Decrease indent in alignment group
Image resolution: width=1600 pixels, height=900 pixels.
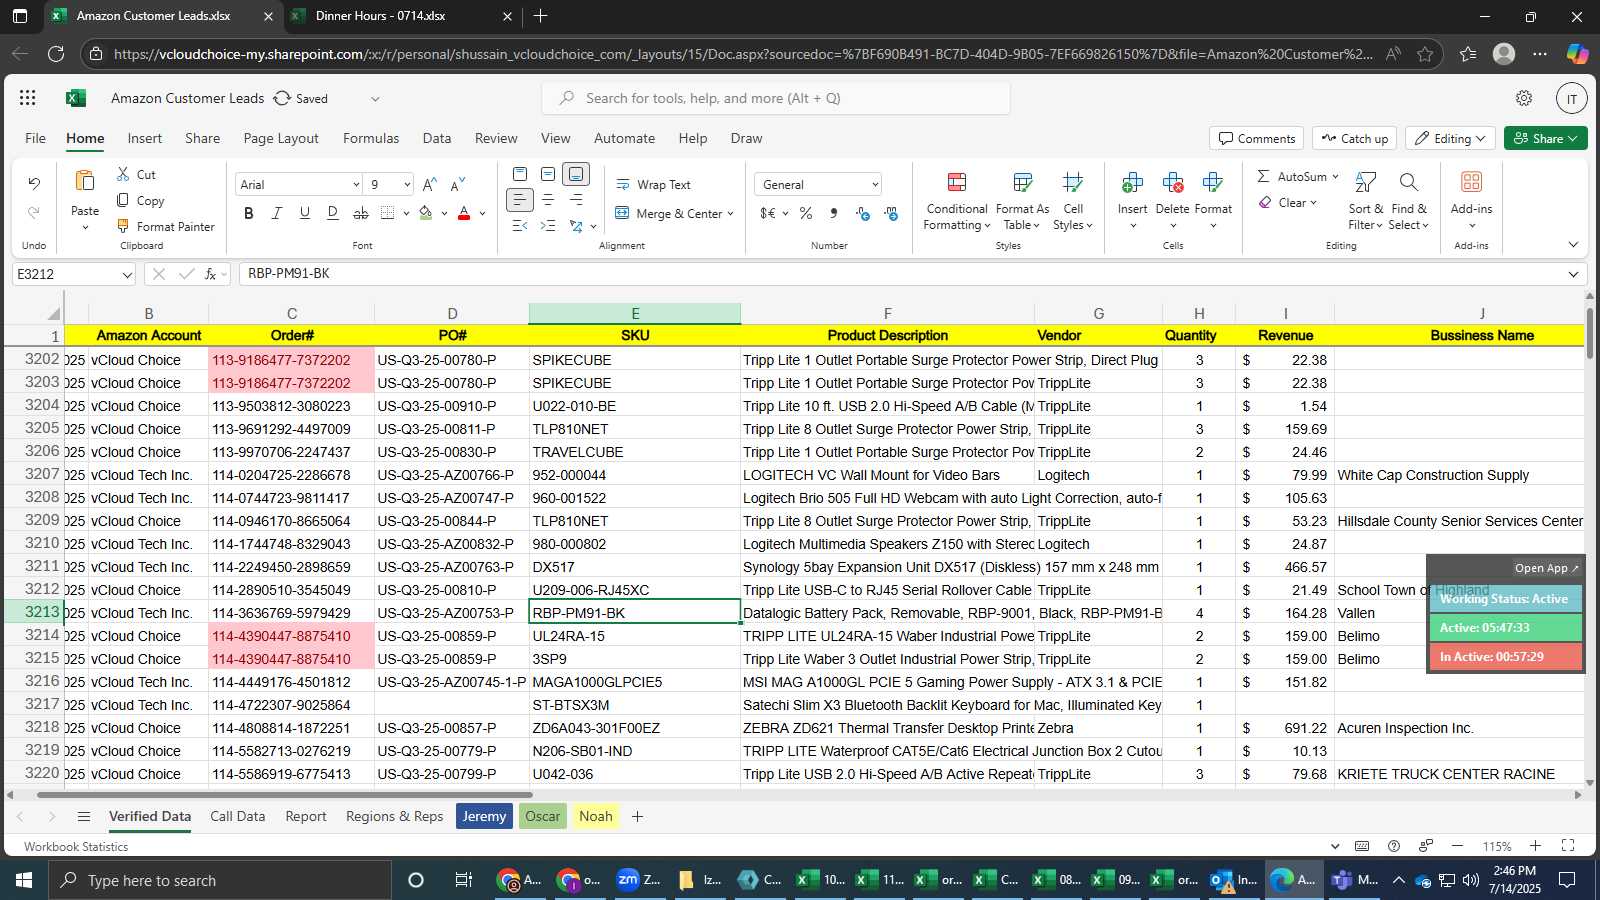[520, 226]
